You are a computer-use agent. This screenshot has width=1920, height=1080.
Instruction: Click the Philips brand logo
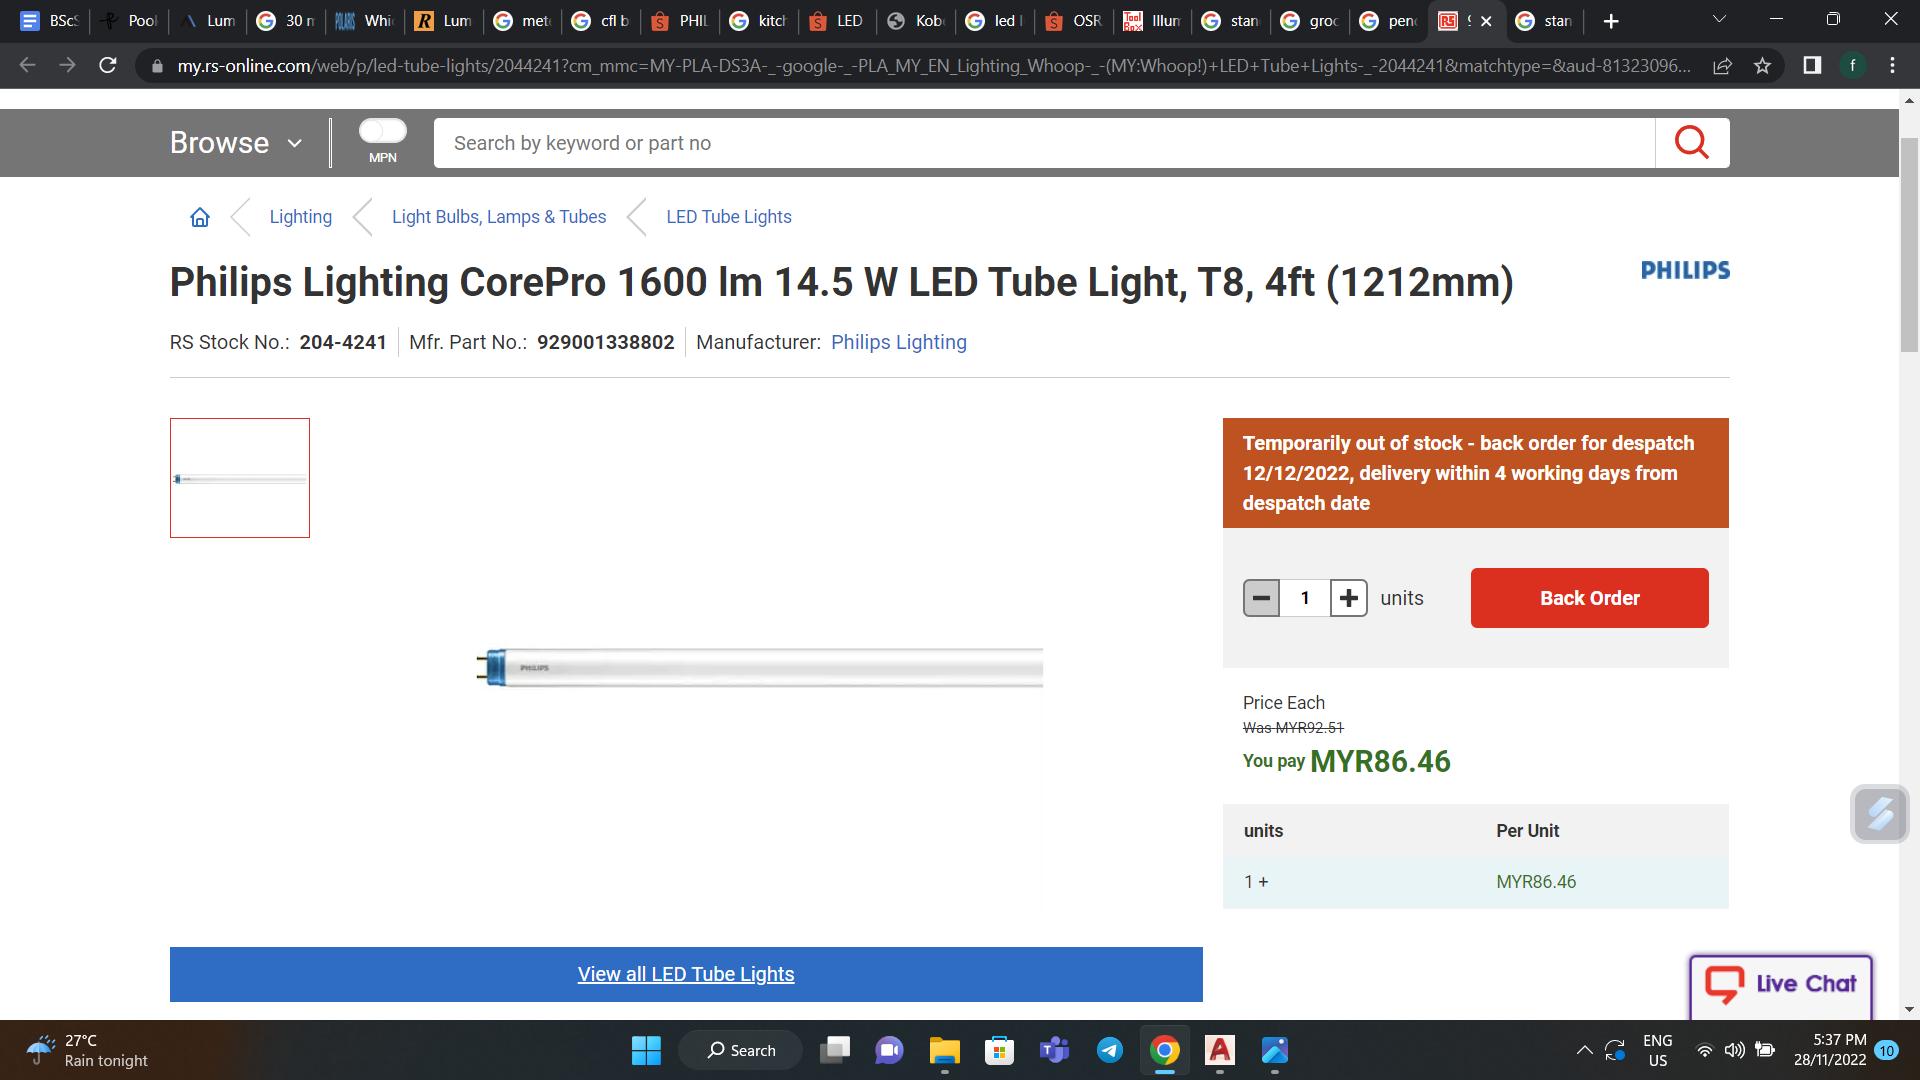click(x=1685, y=270)
